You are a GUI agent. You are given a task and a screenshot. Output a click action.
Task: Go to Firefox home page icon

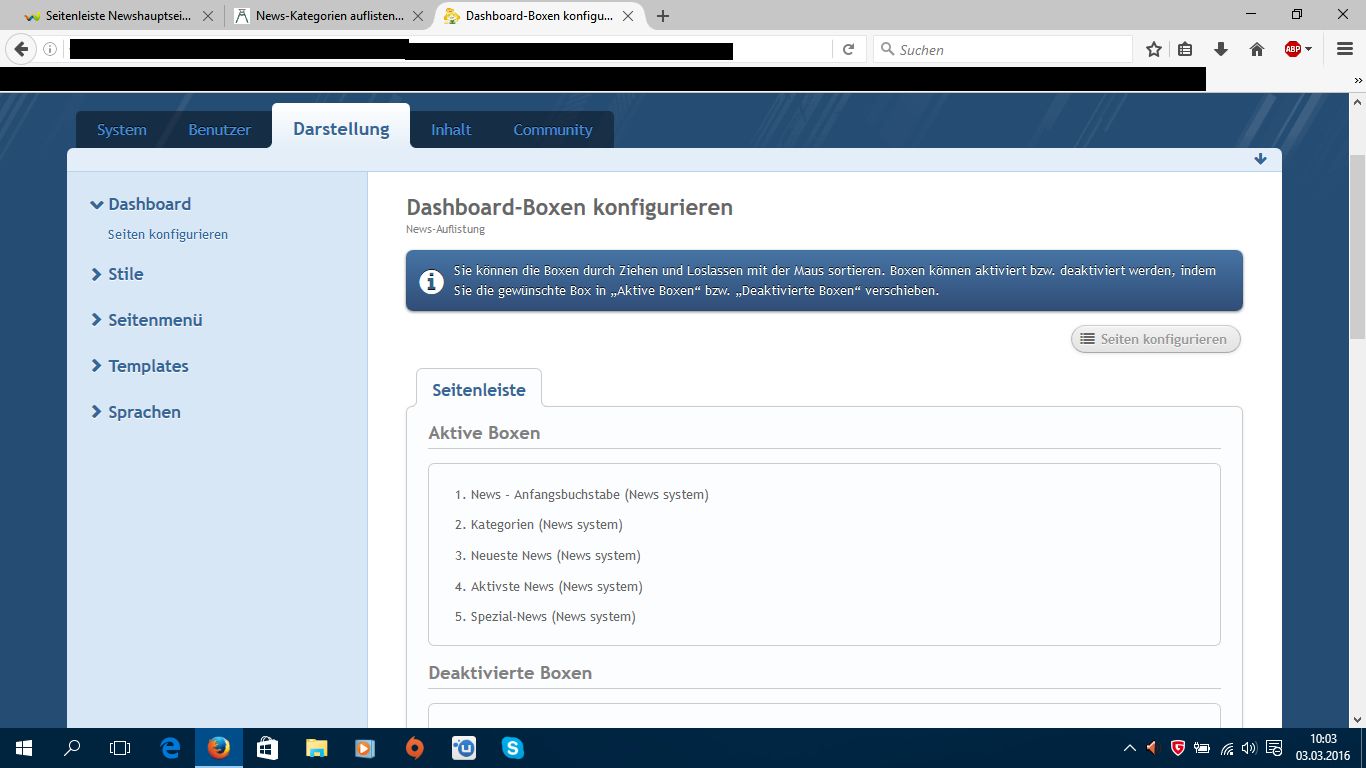(1257, 49)
